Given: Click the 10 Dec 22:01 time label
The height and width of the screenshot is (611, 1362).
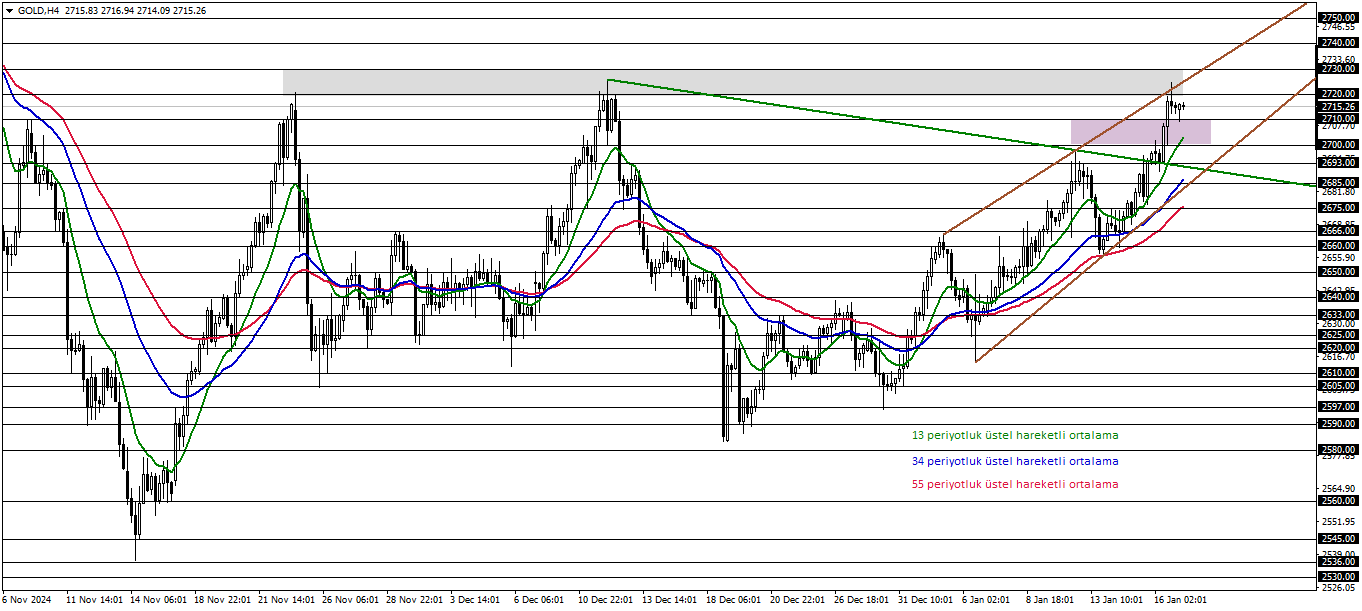Looking at the screenshot, I should (x=607, y=601).
